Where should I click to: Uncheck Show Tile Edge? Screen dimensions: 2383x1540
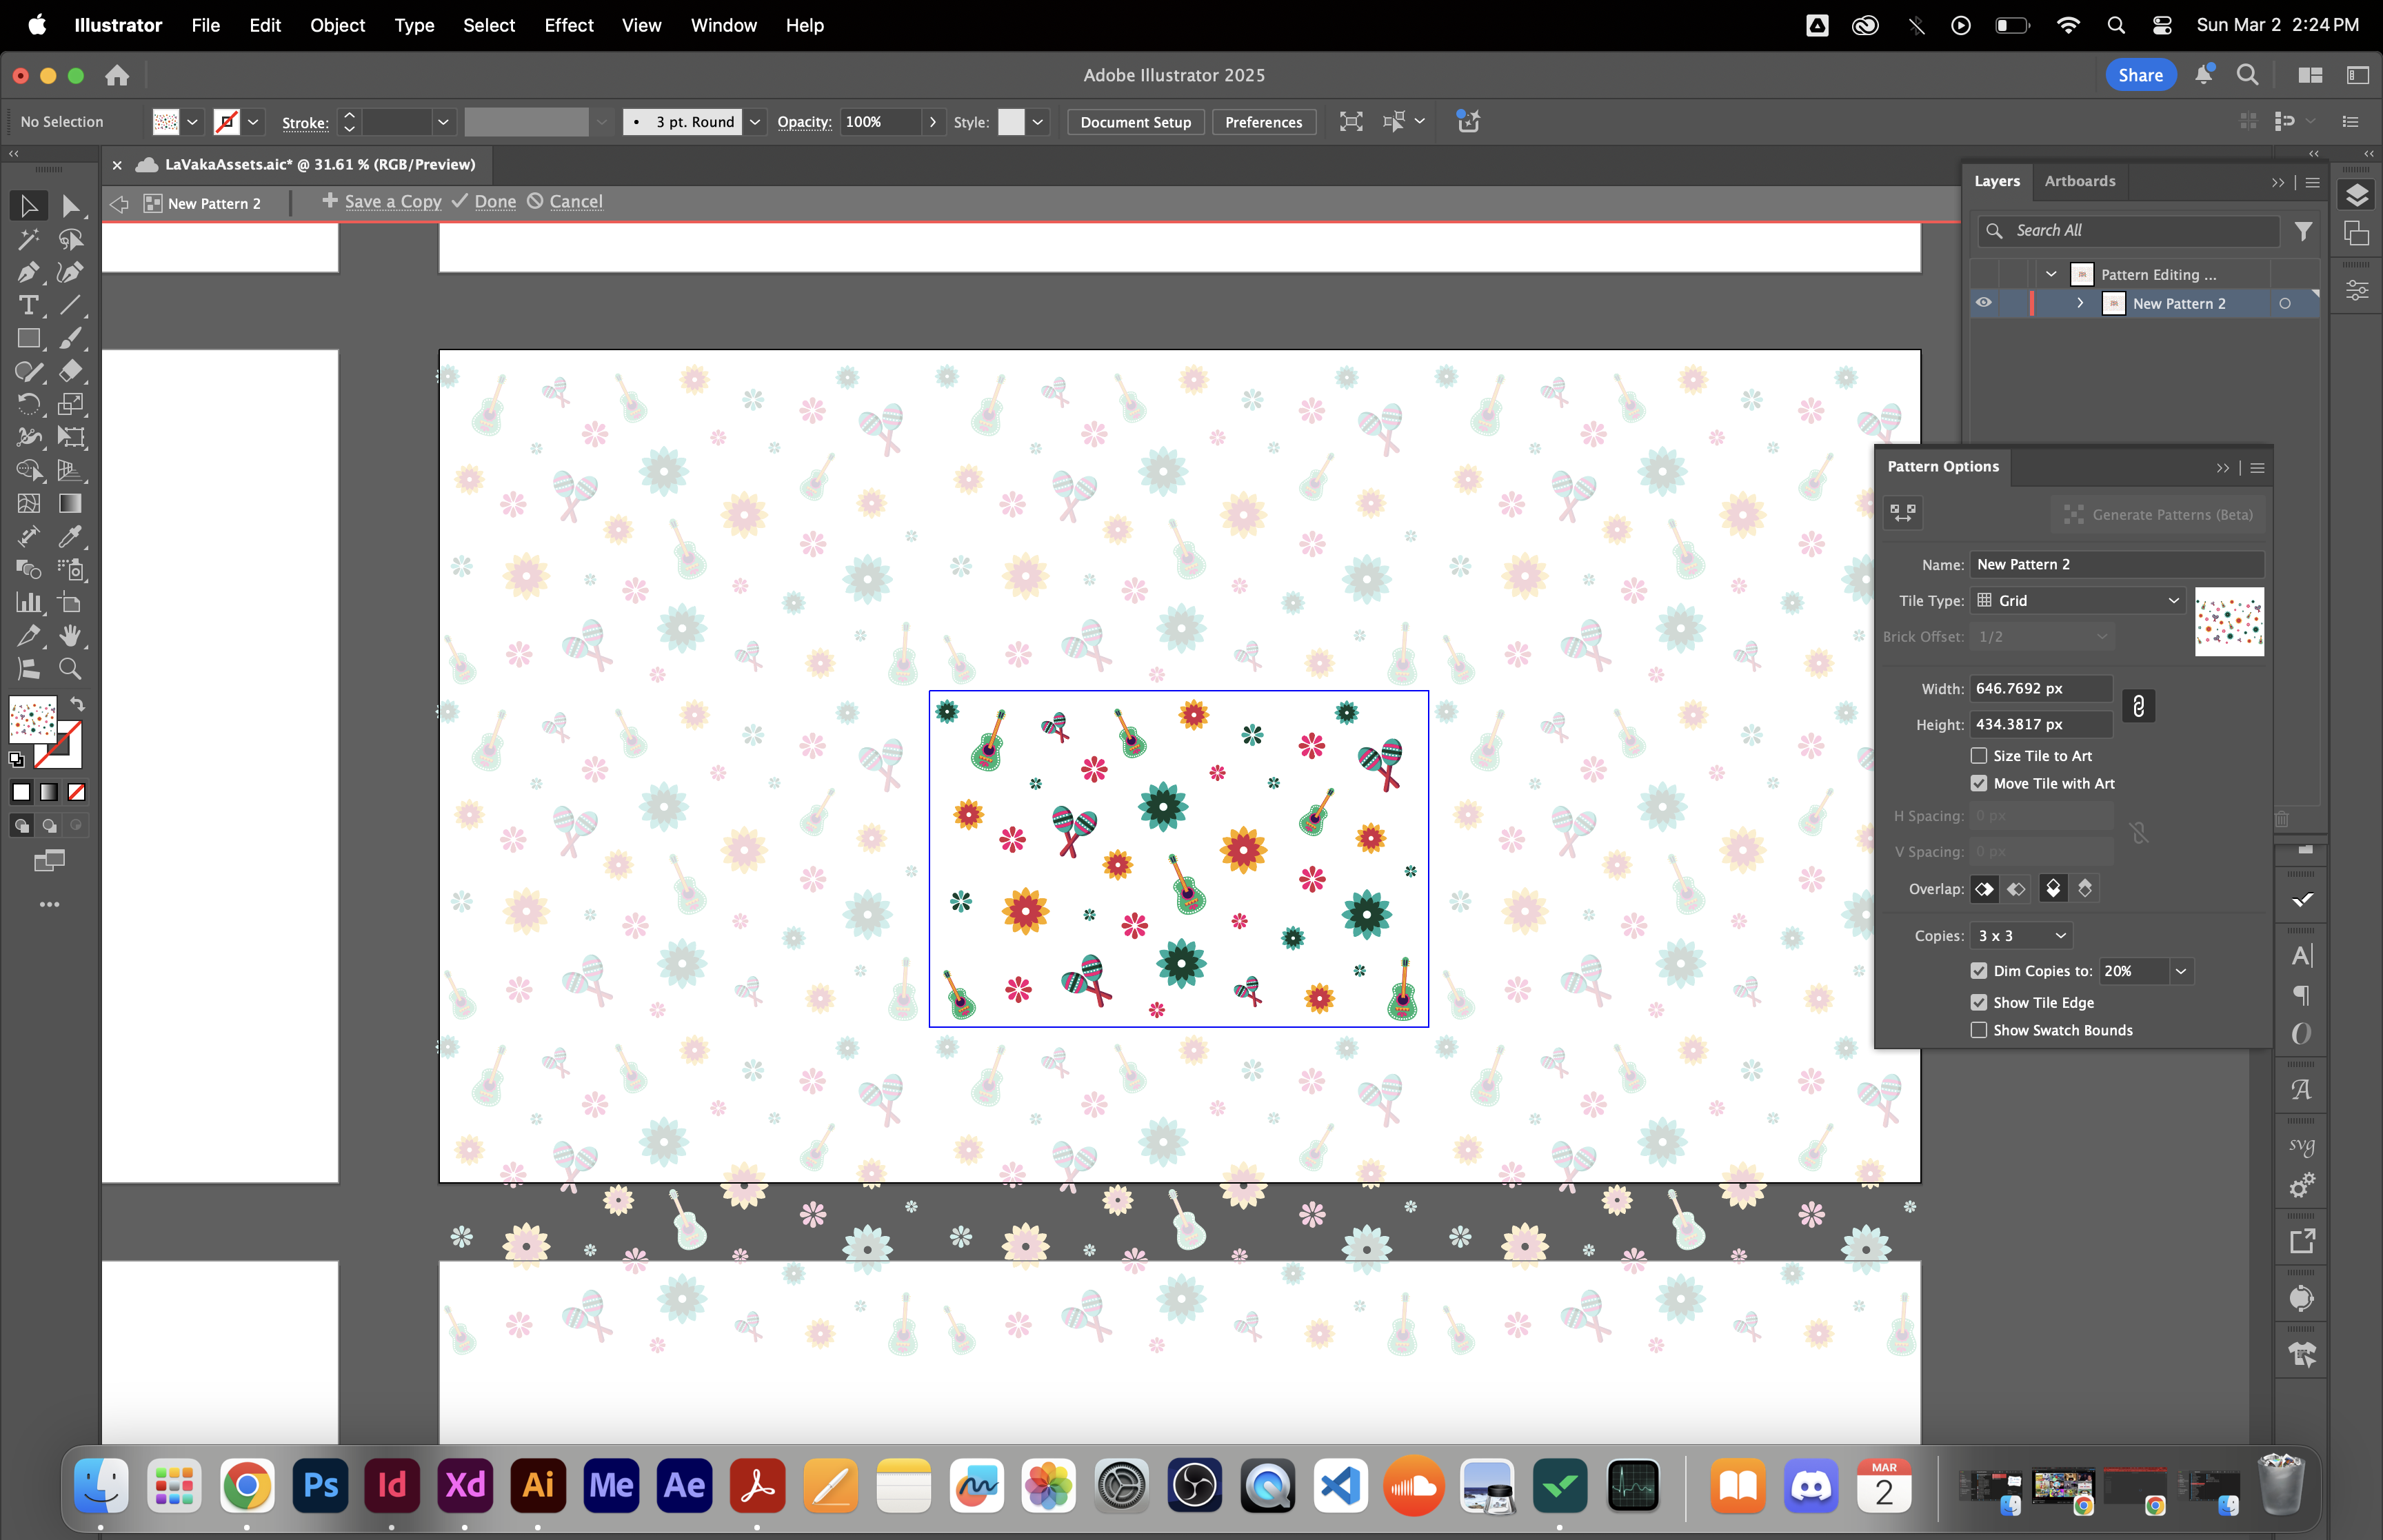[x=1979, y=1002]
